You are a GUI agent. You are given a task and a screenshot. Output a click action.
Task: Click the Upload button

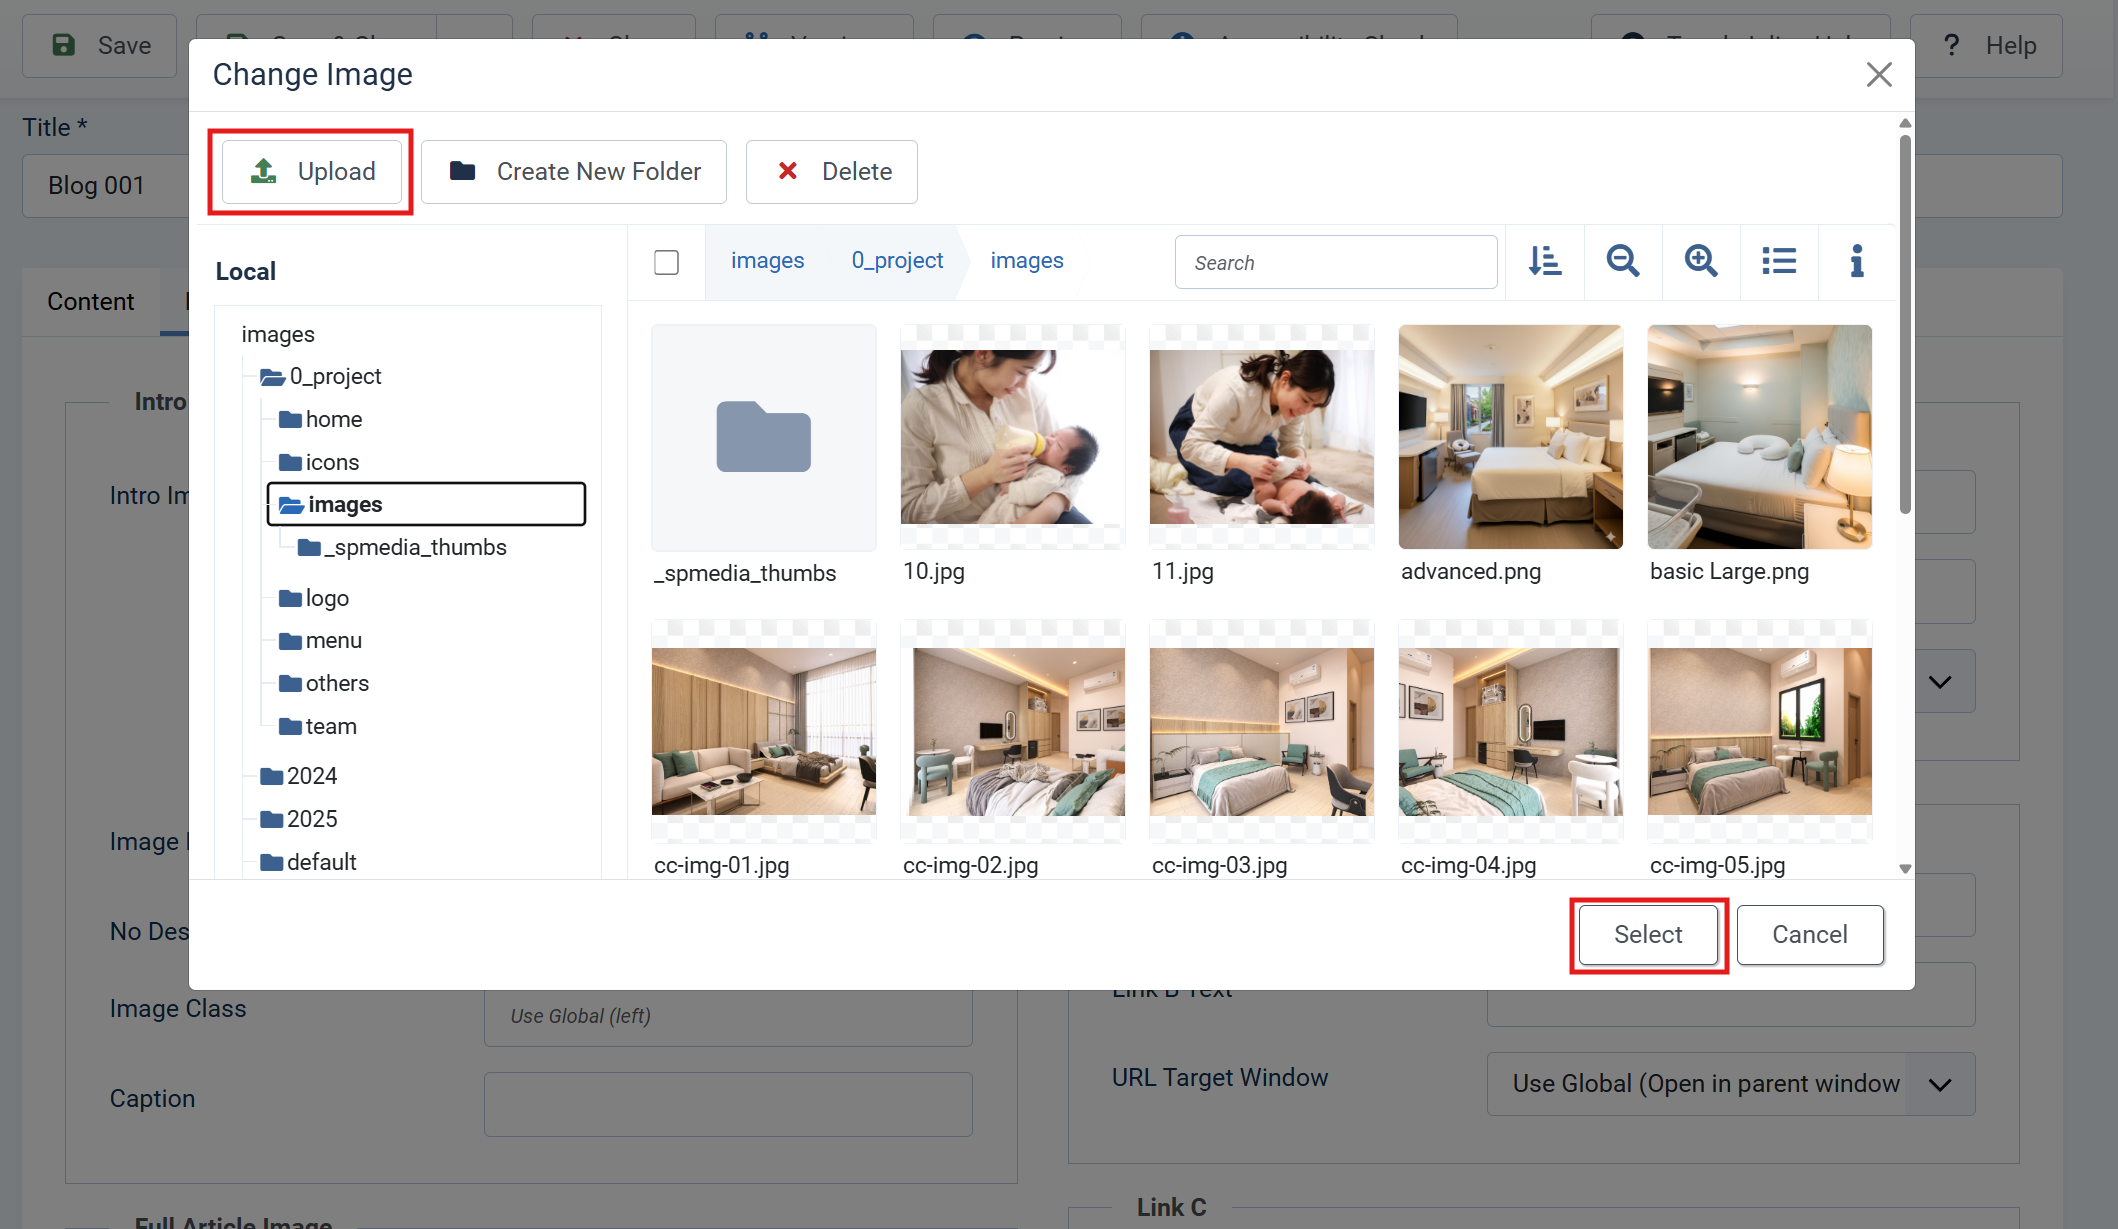(x=312, y=172)
